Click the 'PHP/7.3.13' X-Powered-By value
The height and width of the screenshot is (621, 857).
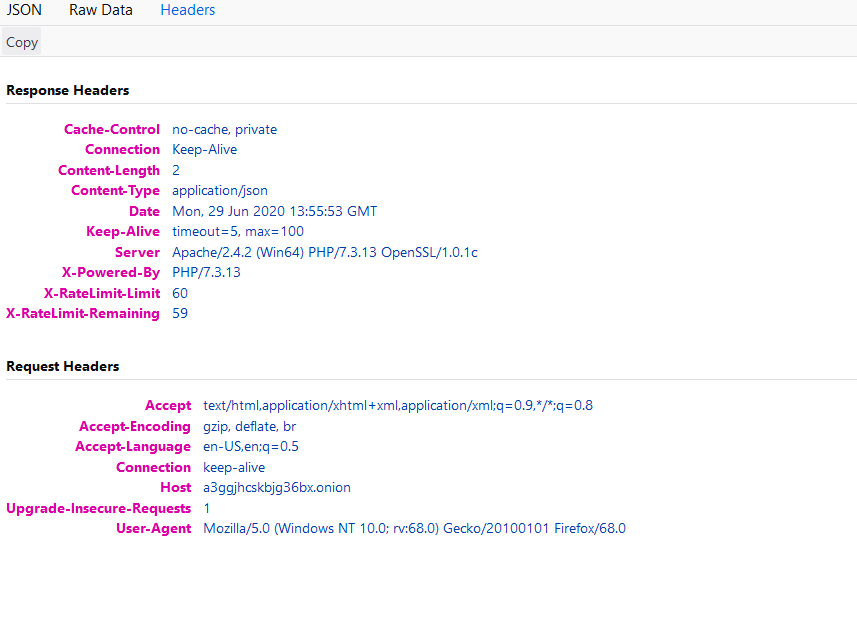click(206, 273)
